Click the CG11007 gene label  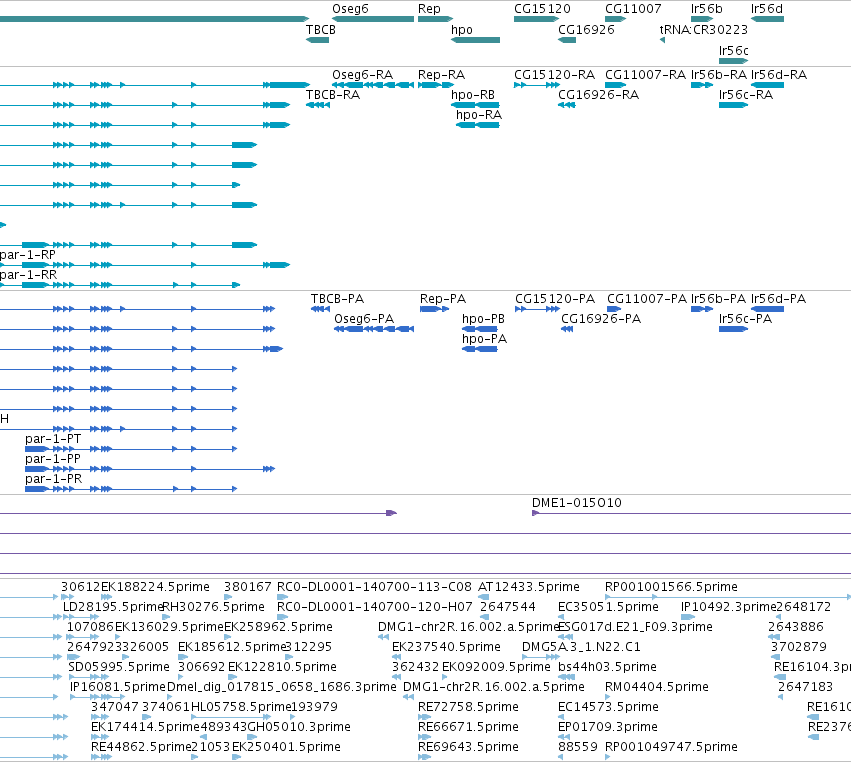(x=633, y=9)
